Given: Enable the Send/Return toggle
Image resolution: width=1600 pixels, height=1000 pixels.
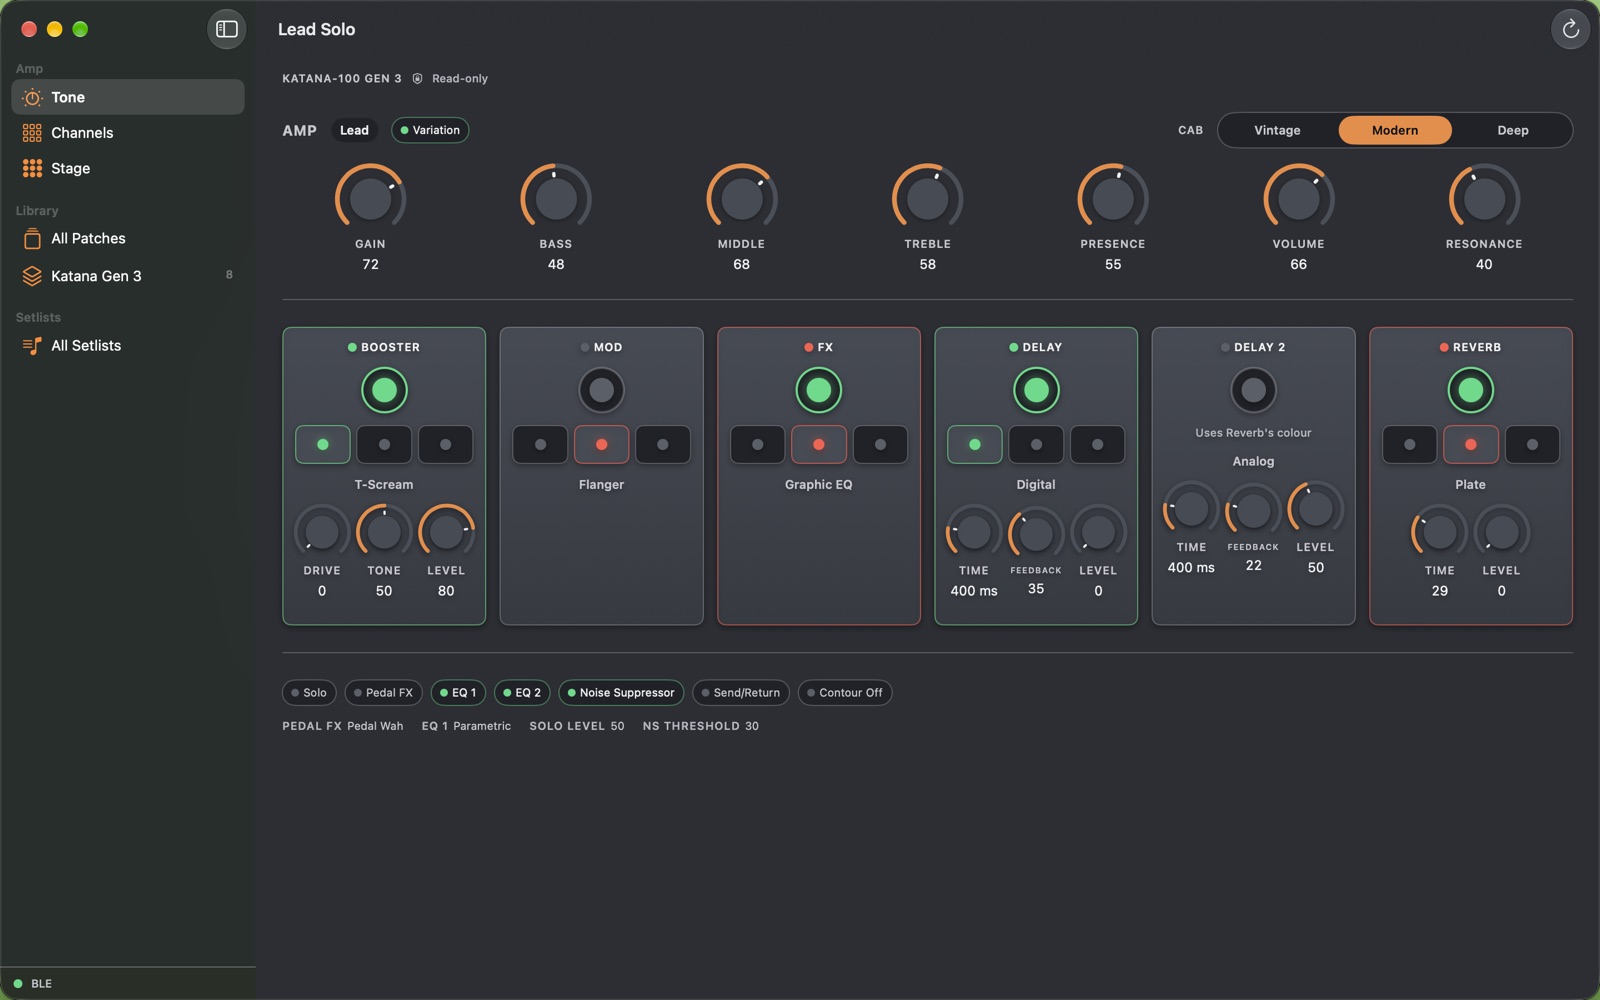Looking at the screenshot, I should pyautogui.click(x=741, y=693).
